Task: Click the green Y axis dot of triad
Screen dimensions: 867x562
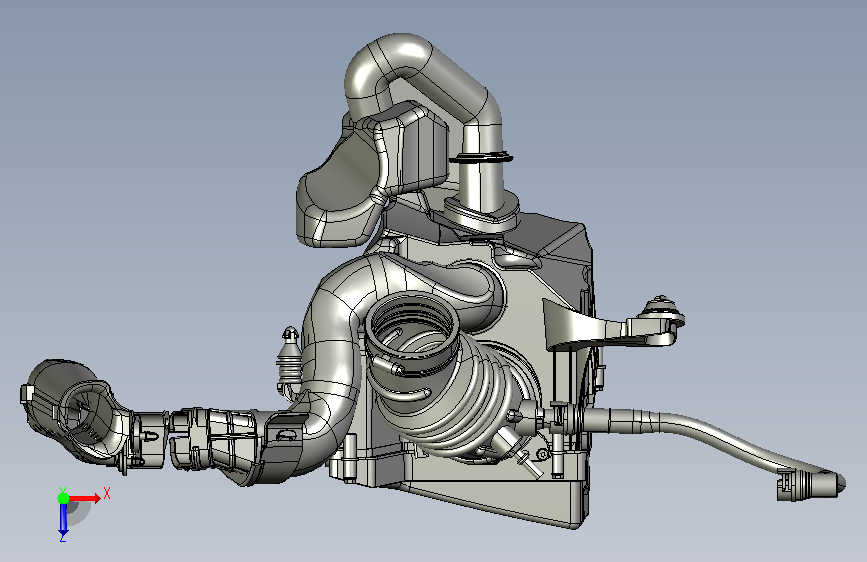Action: coord(63,498)
